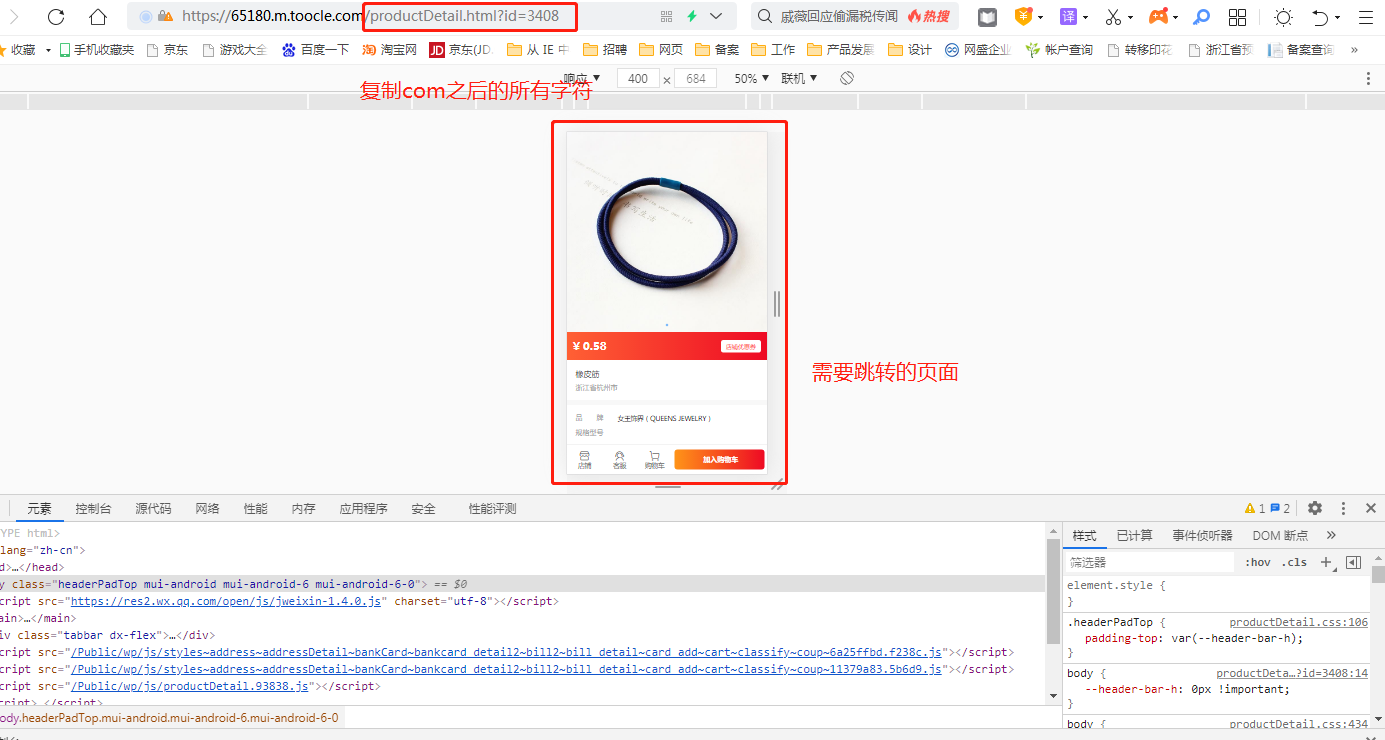This screenshot has width=1385, height=740.
Task: Click the blue magnifier search extension icon
Action: [1202, 17]
